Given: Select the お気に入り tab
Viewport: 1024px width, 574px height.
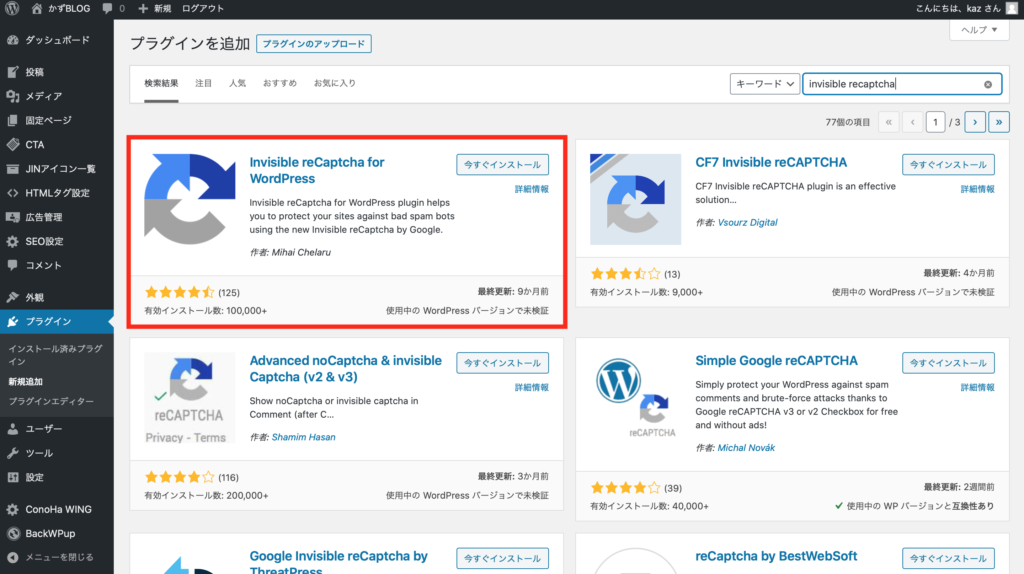Looking at the screenshot, I should click(334, 84).
